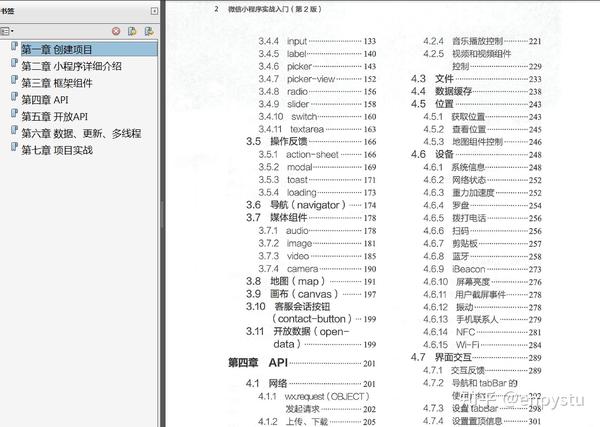Click the 3.8 地图 (map) entry
The image size is (600, 427).
pyautogui.click(x=311, y=282)
